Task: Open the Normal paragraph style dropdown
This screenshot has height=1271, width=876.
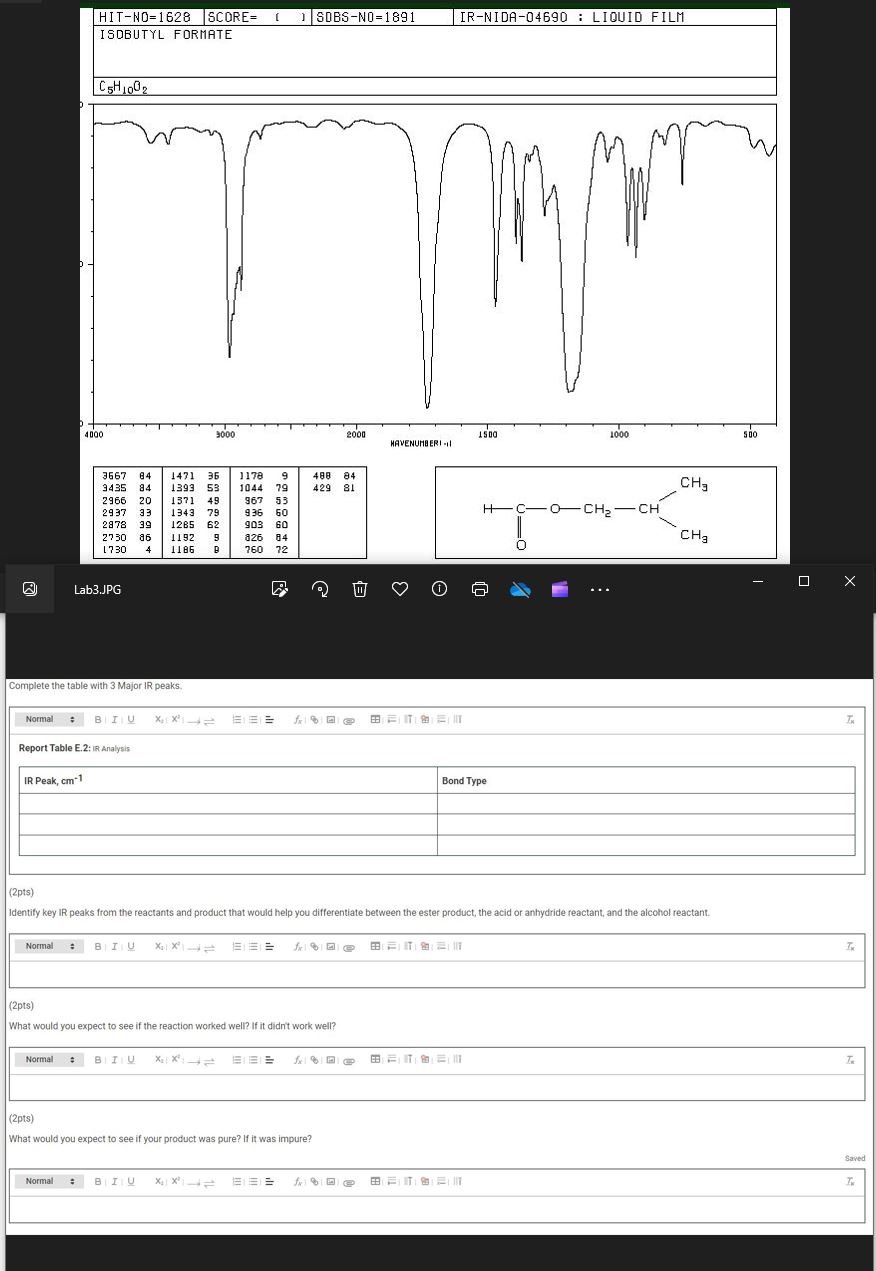Action: pos(47,719)
